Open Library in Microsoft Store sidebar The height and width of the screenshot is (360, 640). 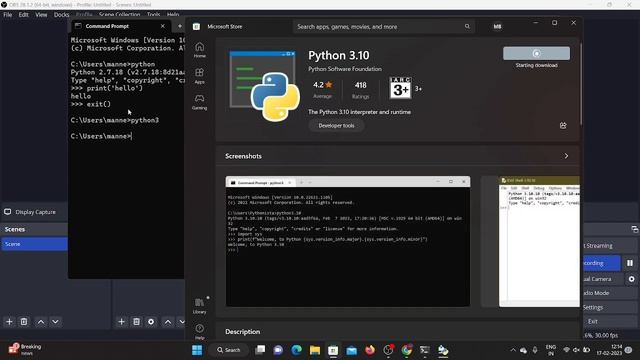(x=200, y=305)
